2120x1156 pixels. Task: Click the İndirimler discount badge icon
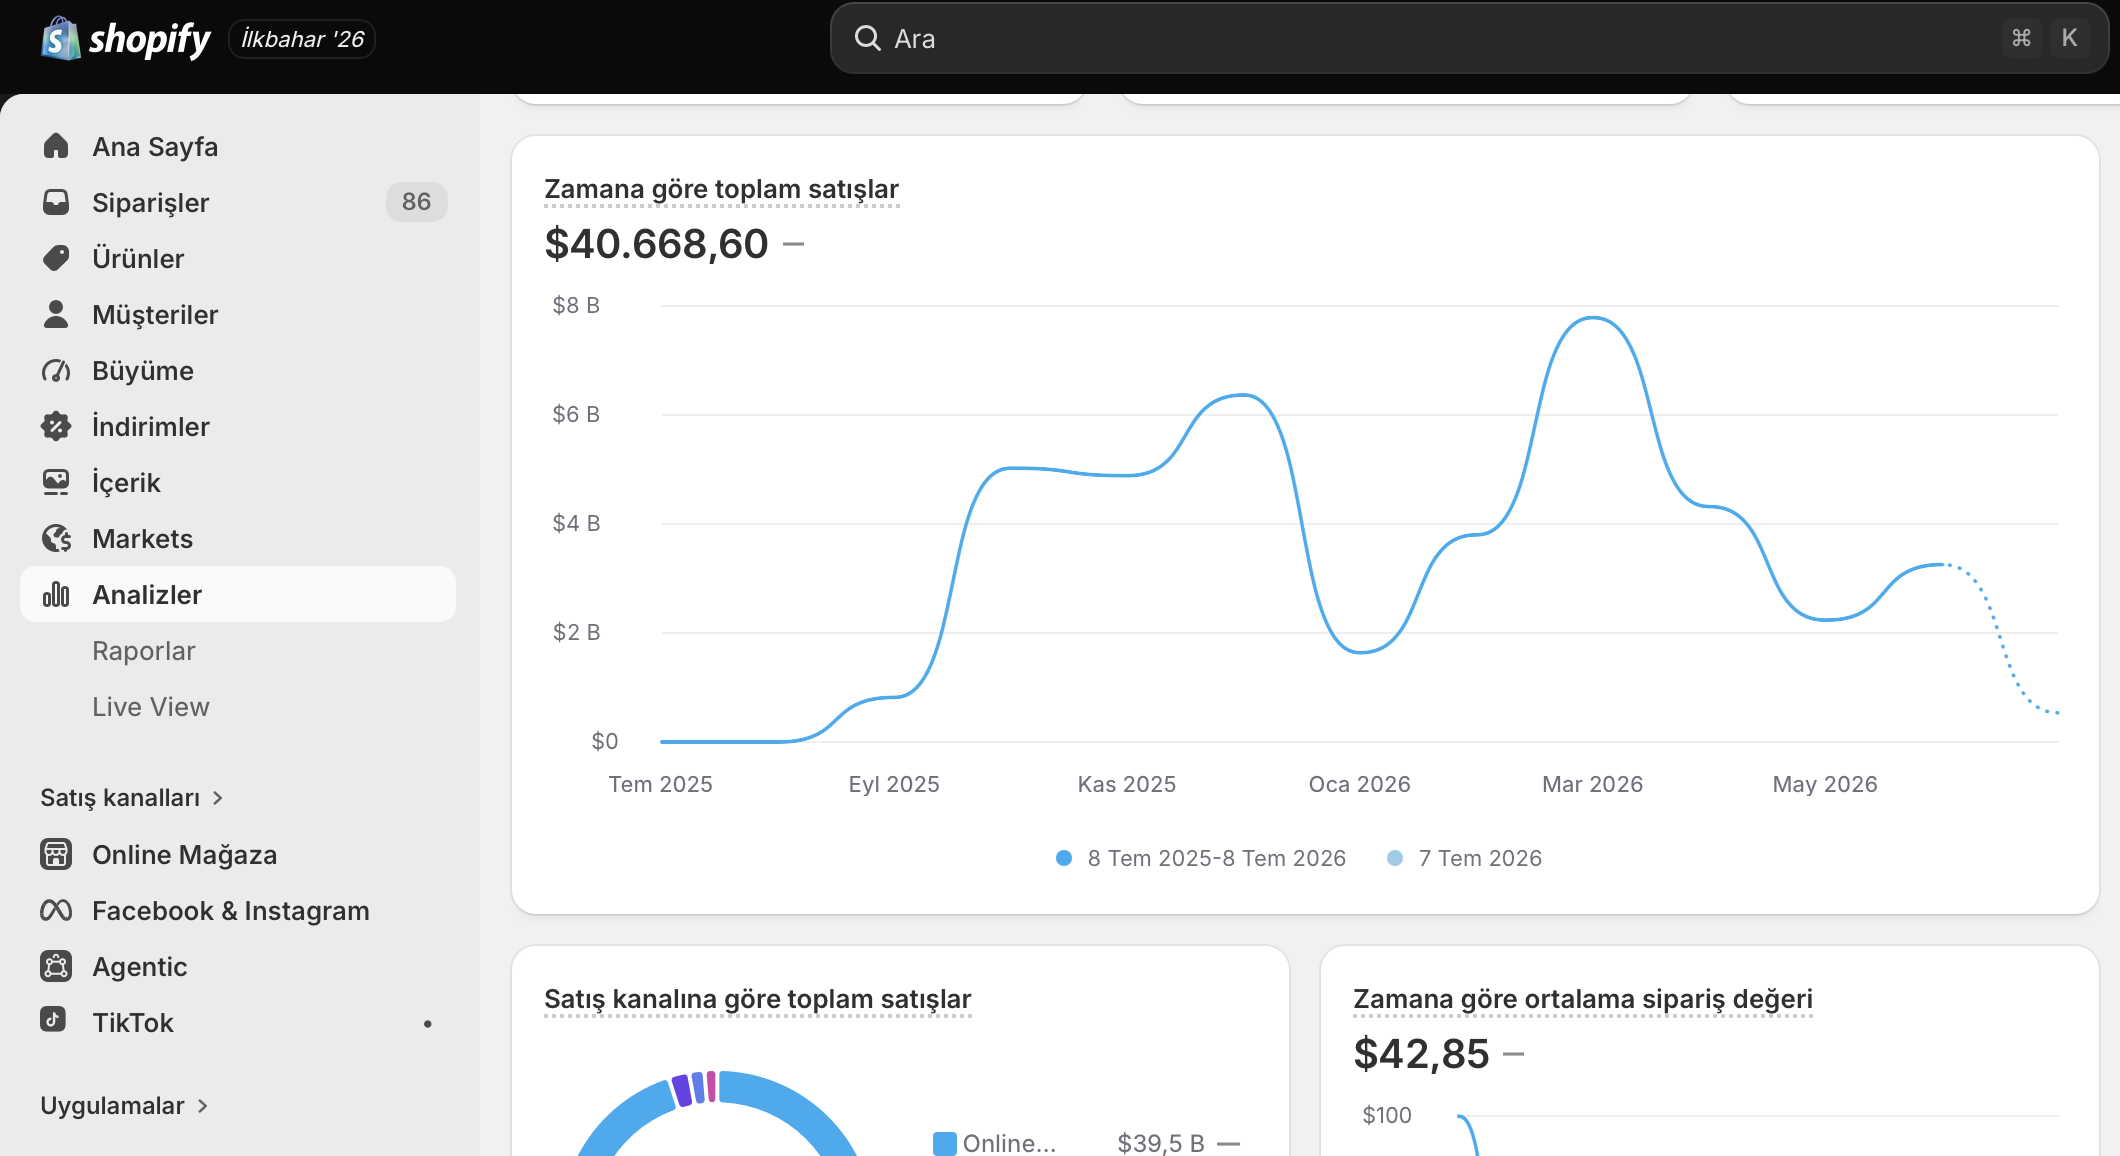pyautogui.click(x=56, y=426)
